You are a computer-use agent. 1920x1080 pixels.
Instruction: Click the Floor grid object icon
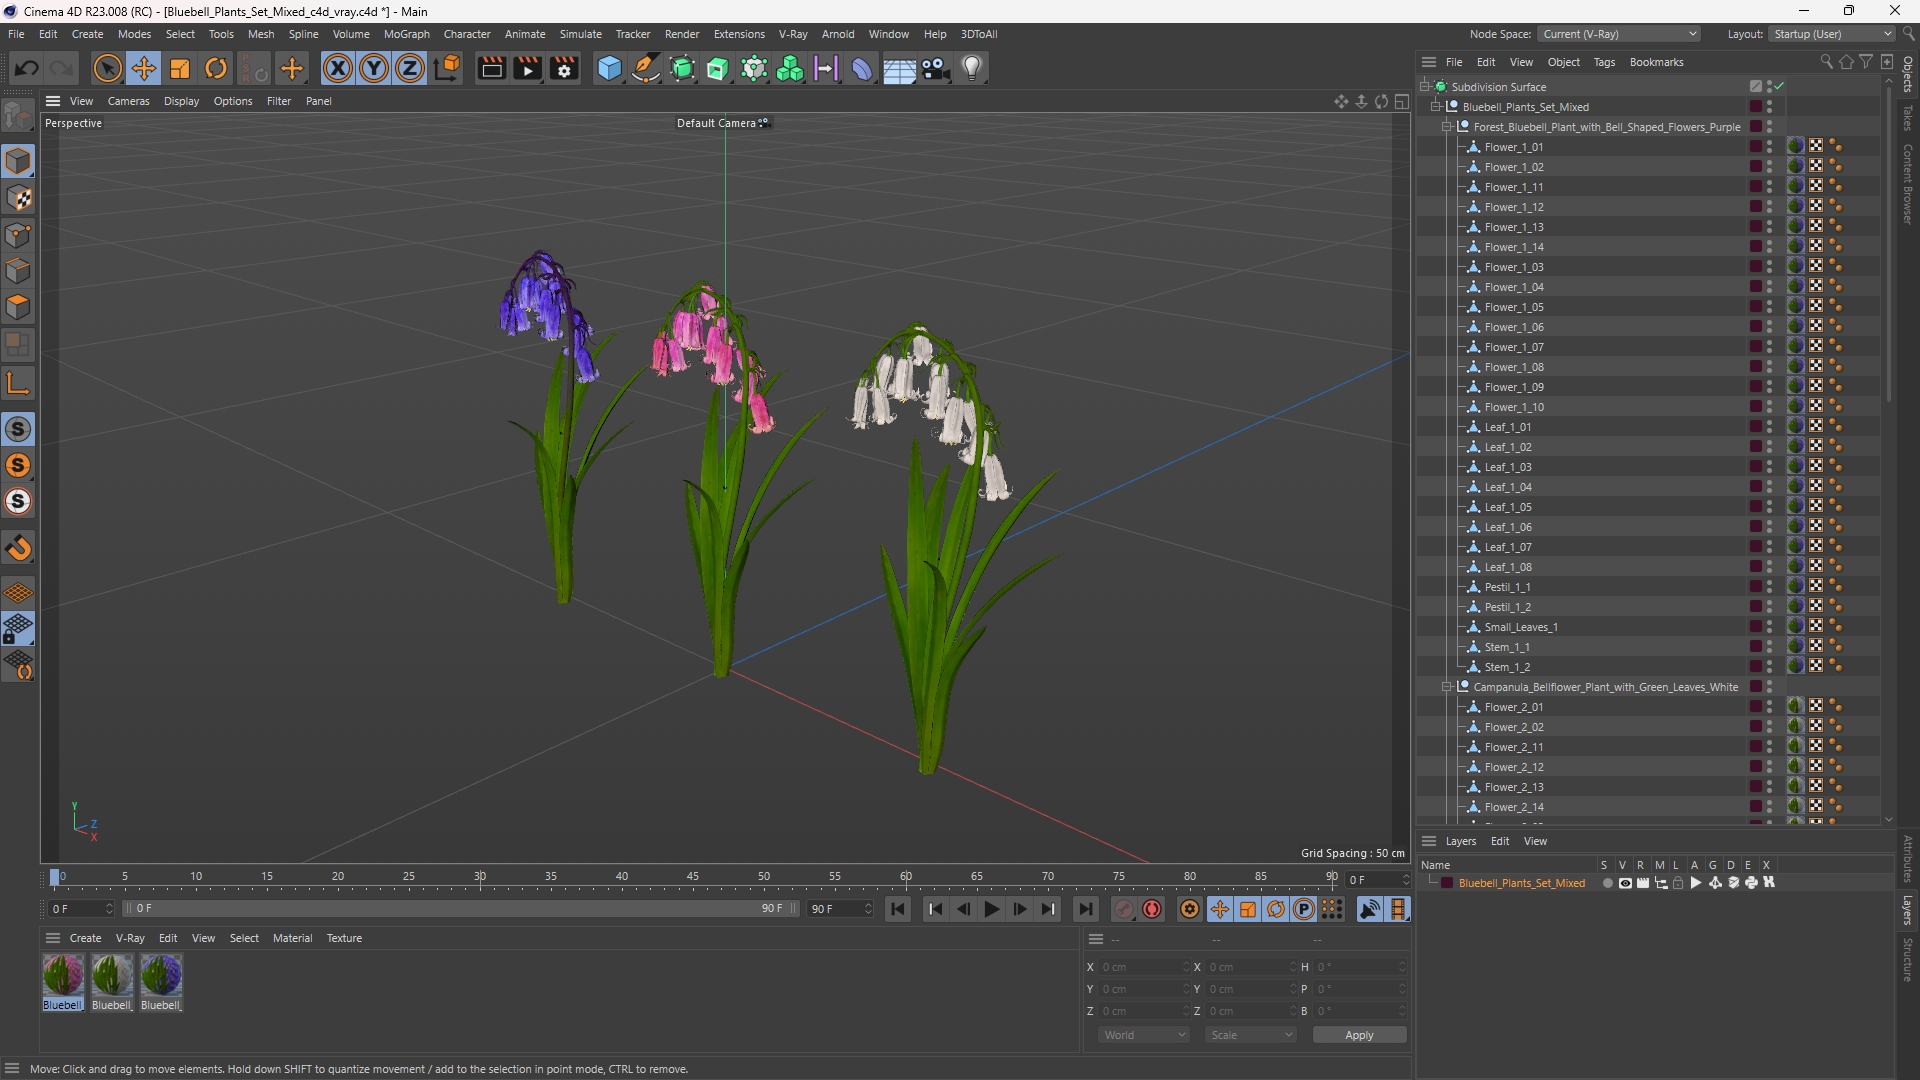[x=899, y=68]
